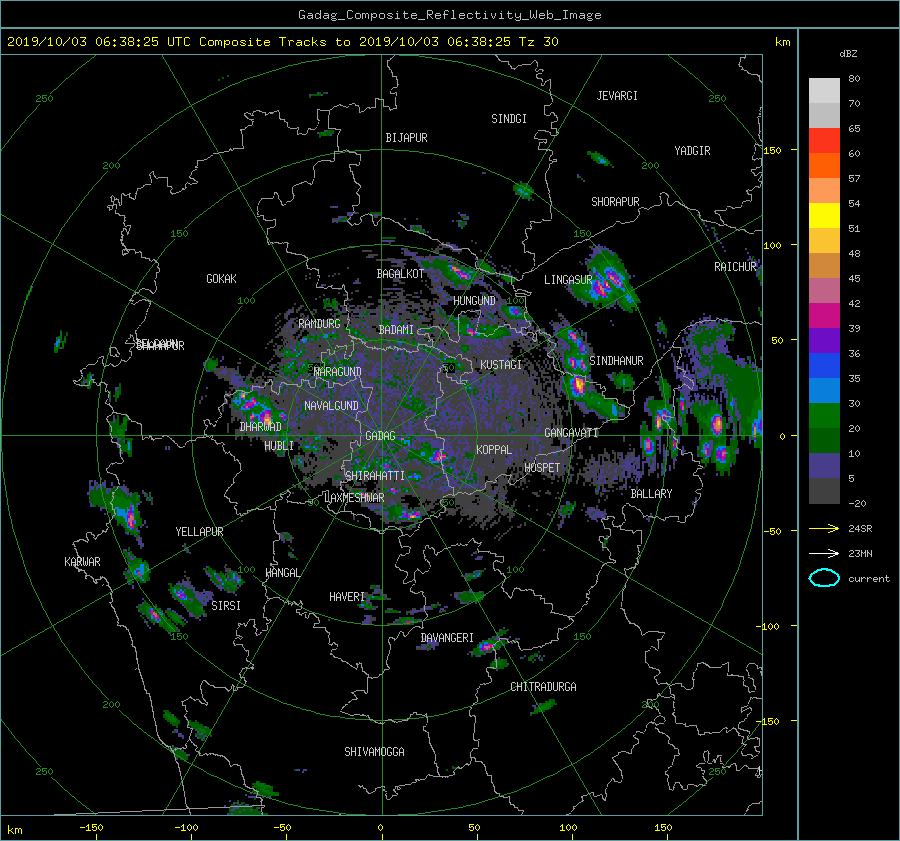Click the BADAMI city label

(396, 330)
